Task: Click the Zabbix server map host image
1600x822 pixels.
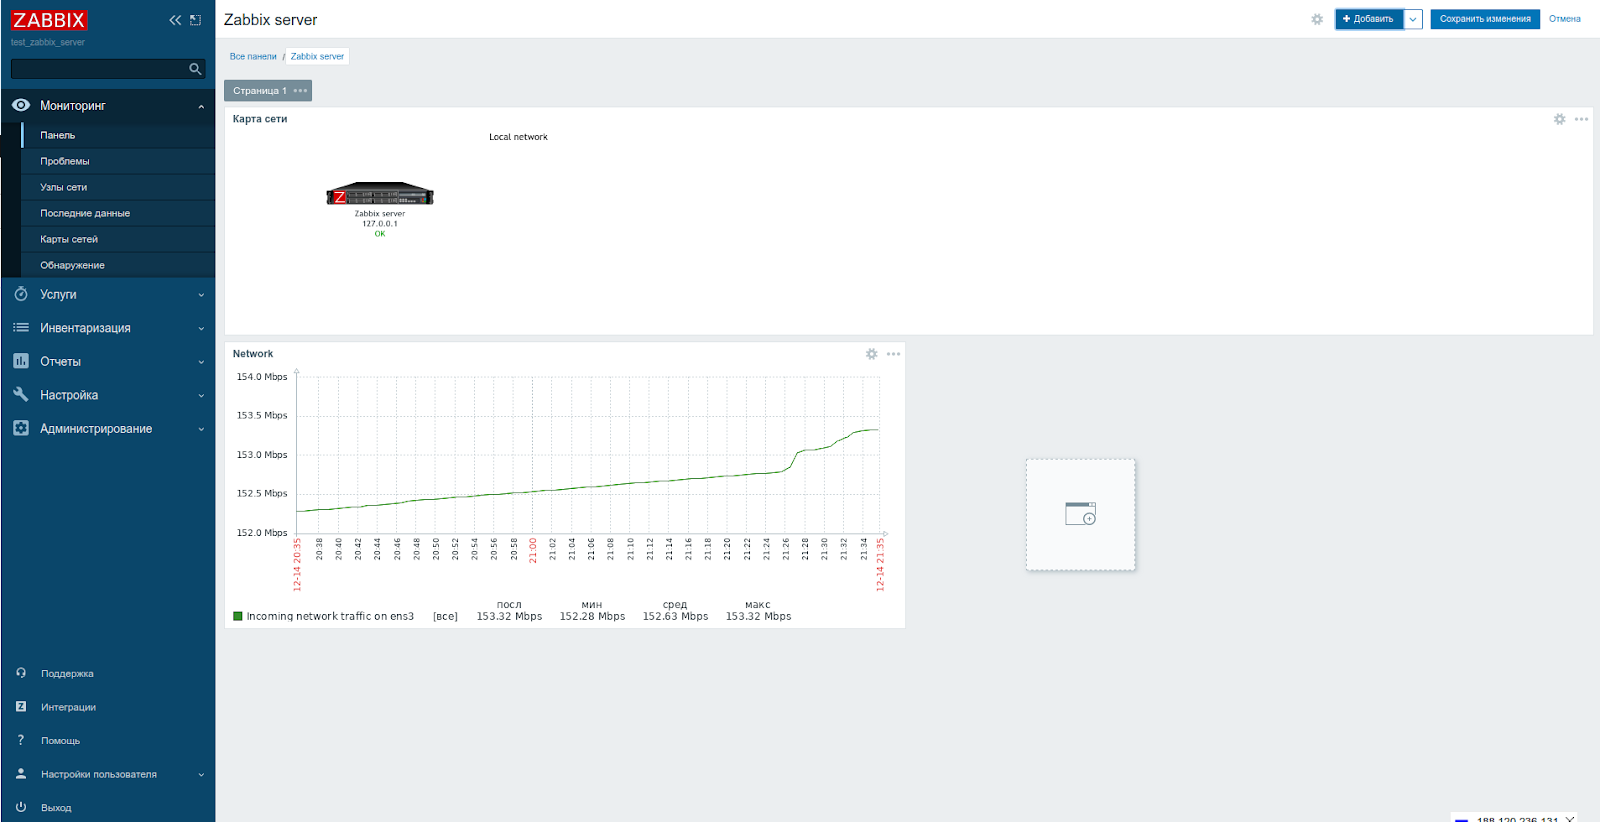Action: coord(380,195)
